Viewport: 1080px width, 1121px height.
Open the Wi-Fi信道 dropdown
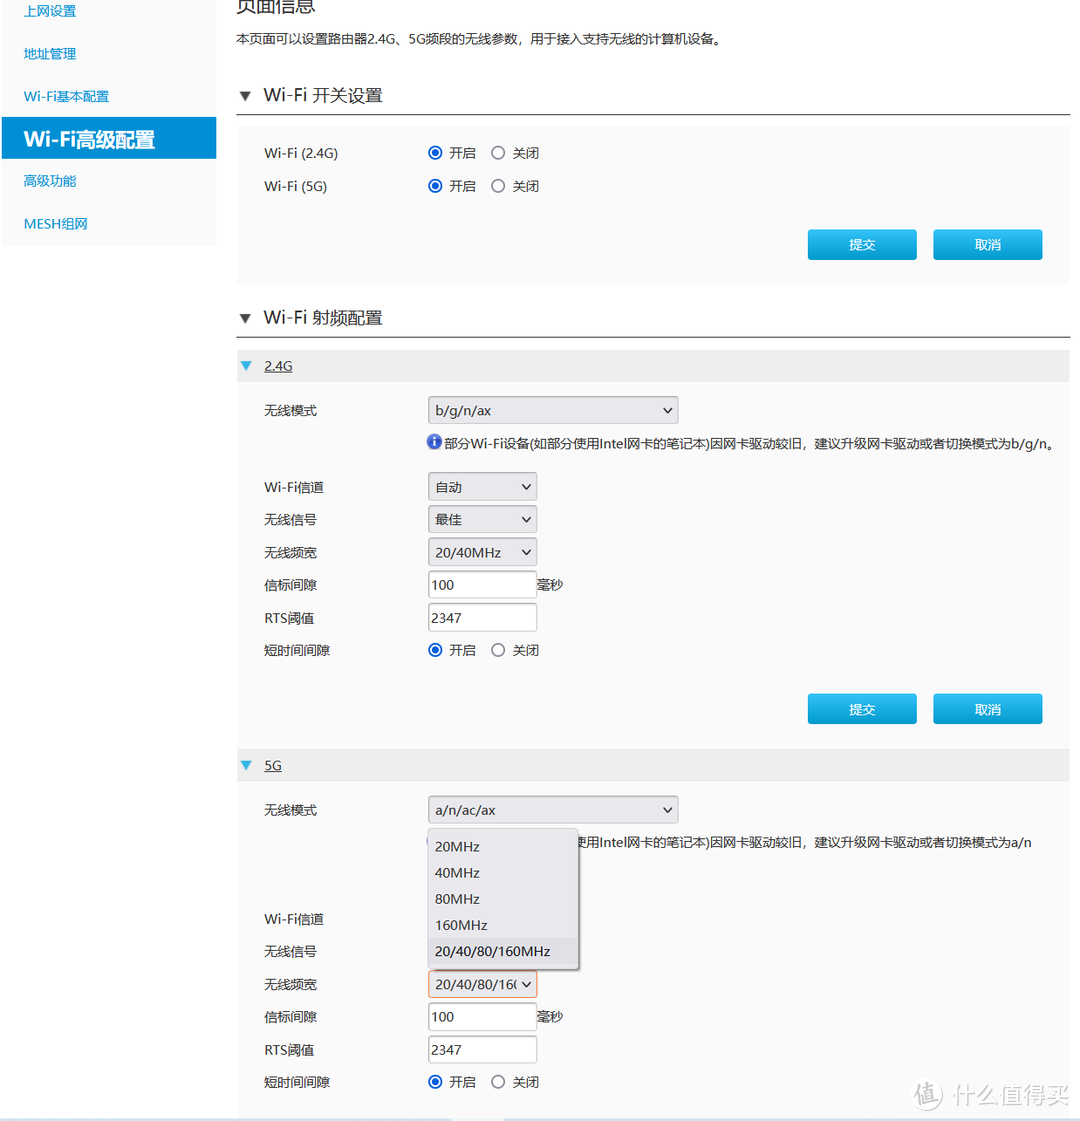coord(482,486)
